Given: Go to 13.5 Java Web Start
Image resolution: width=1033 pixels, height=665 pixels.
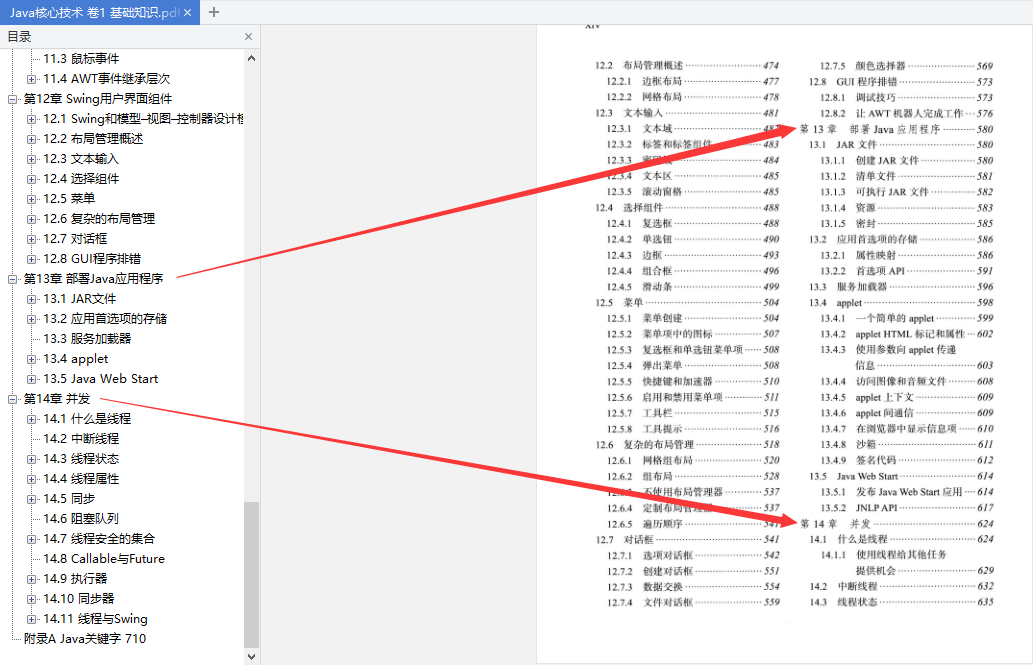Looking at the screenshot, I should pos(101,379).
